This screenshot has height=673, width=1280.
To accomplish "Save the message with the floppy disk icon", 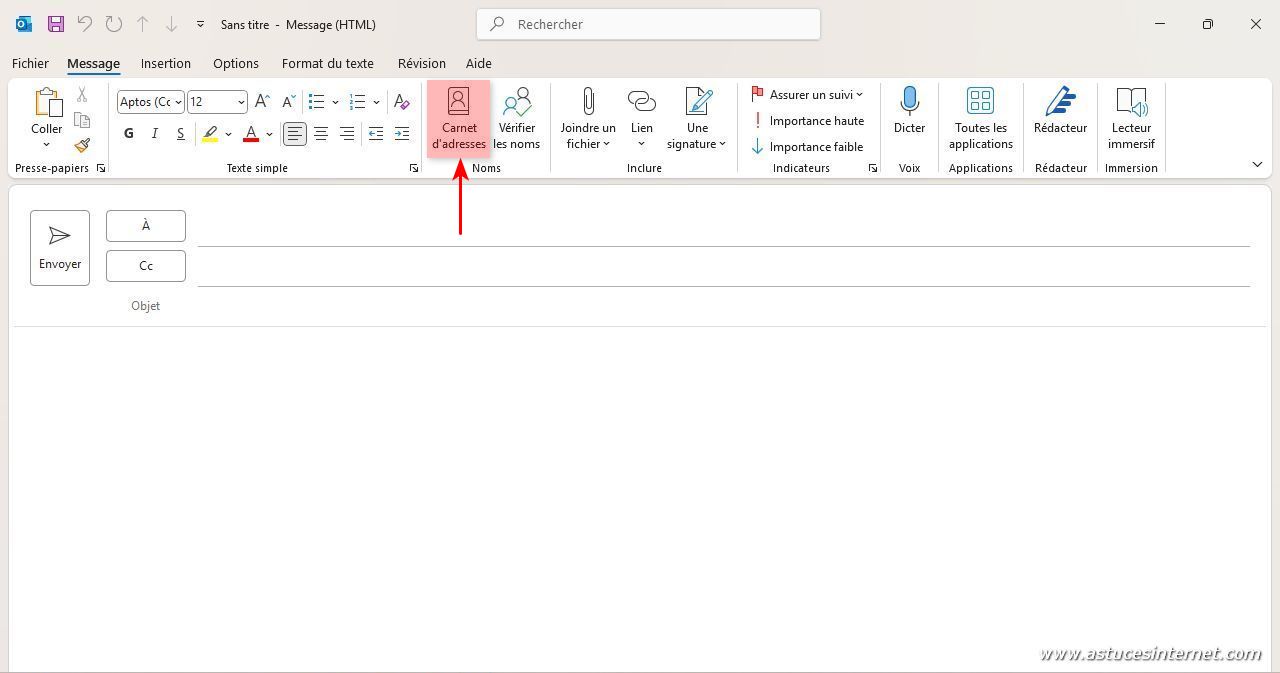I will point(56,24).
